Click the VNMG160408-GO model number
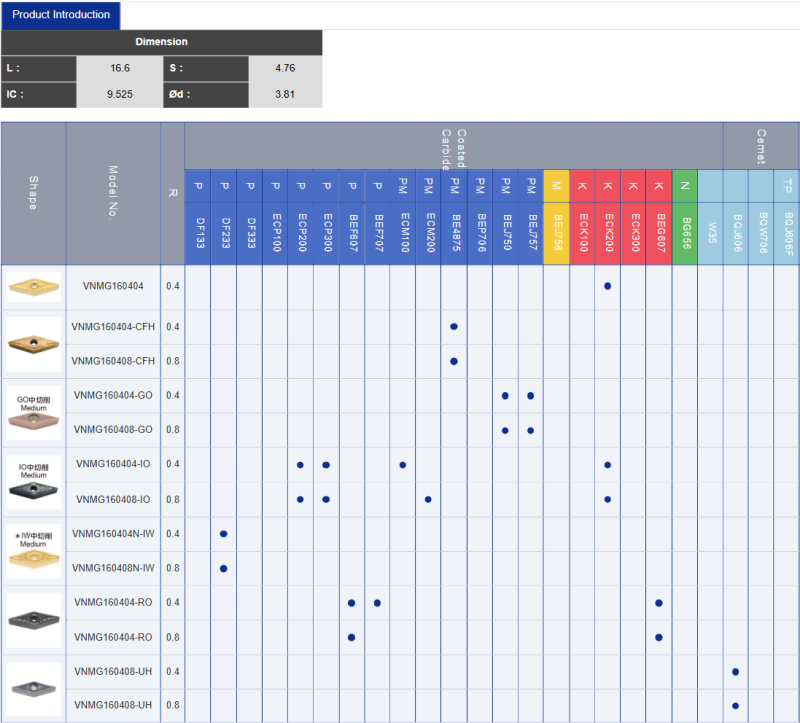This screenshot has width=800, height=723. 113,430
